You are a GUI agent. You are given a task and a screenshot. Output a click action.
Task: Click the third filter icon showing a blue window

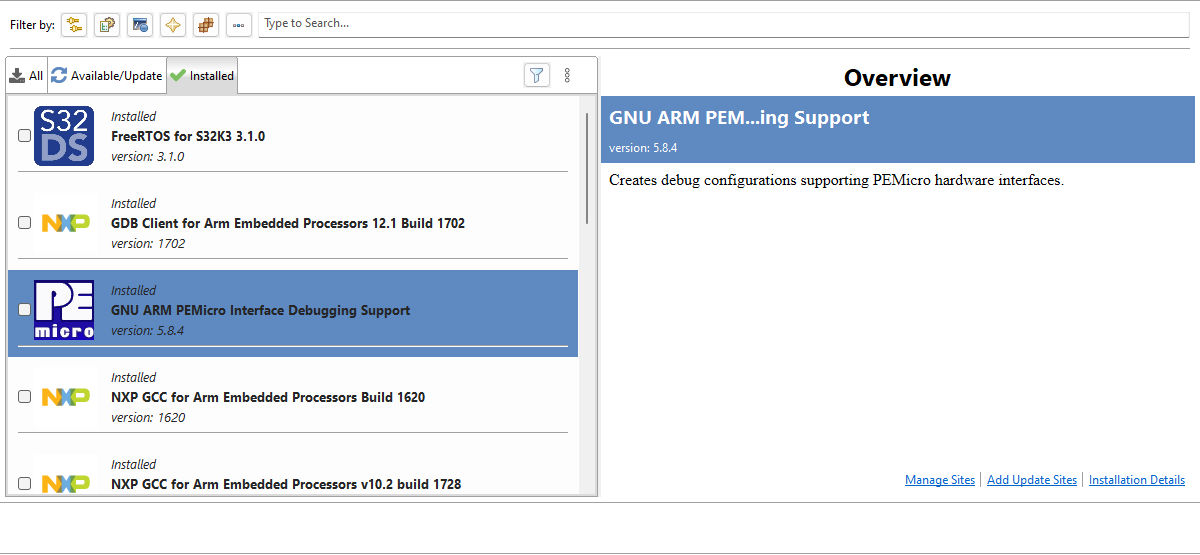click(x=140, y=24)
